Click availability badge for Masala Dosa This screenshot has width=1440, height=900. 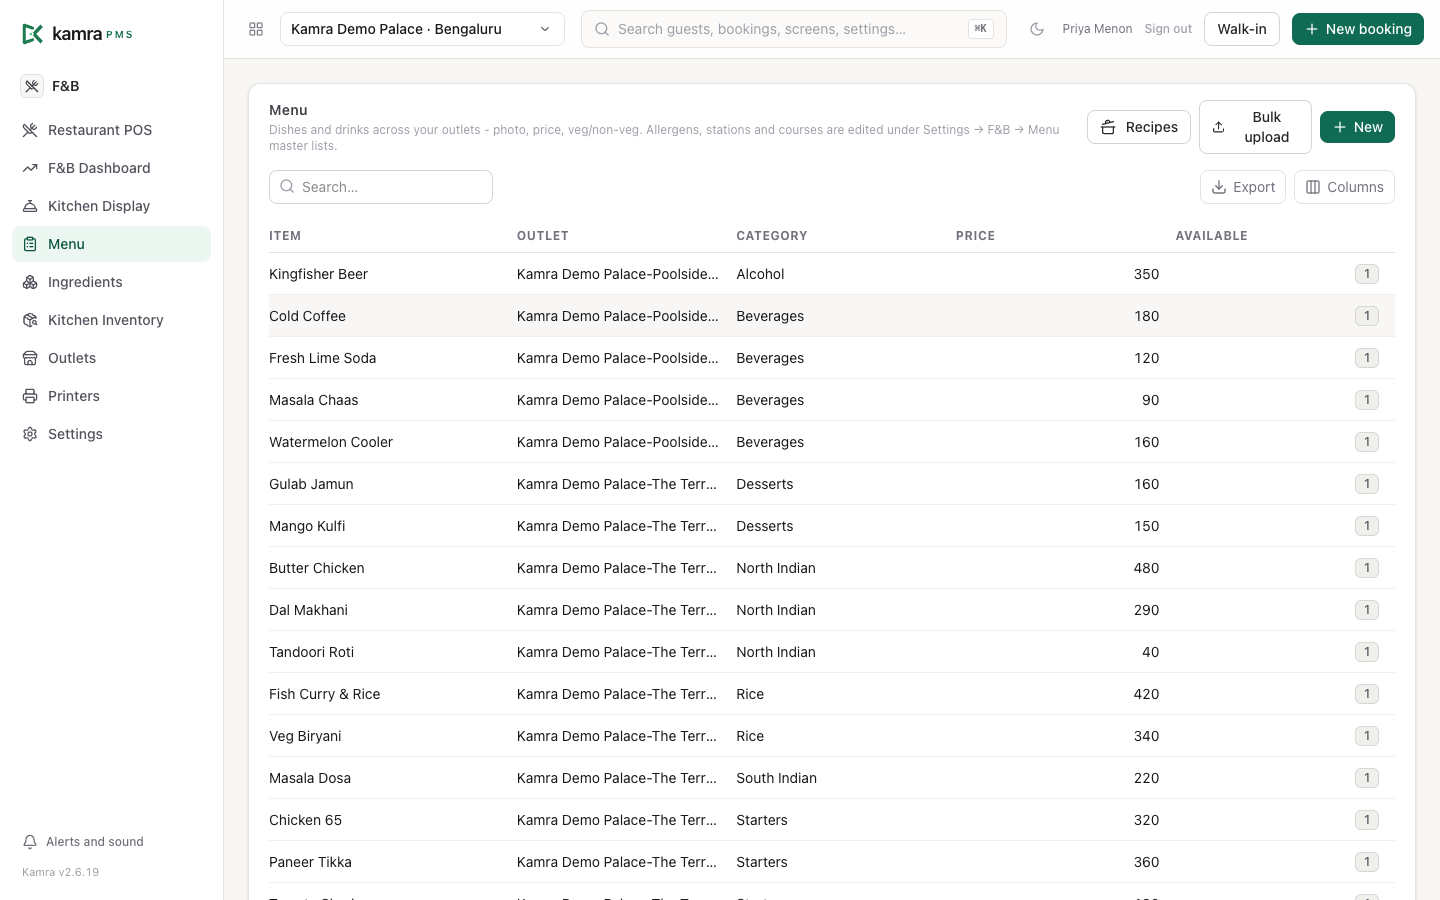click(1367, 778)
